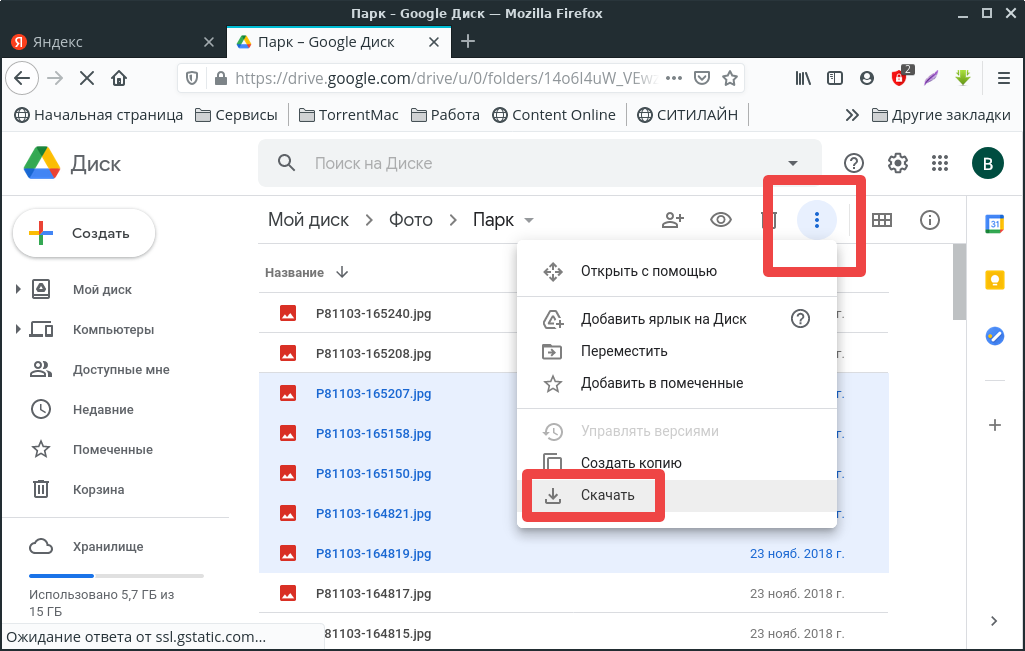1025x651 pixels.
Task: Open Google Keep side panel icon
Action: click(x=995, y=280)
